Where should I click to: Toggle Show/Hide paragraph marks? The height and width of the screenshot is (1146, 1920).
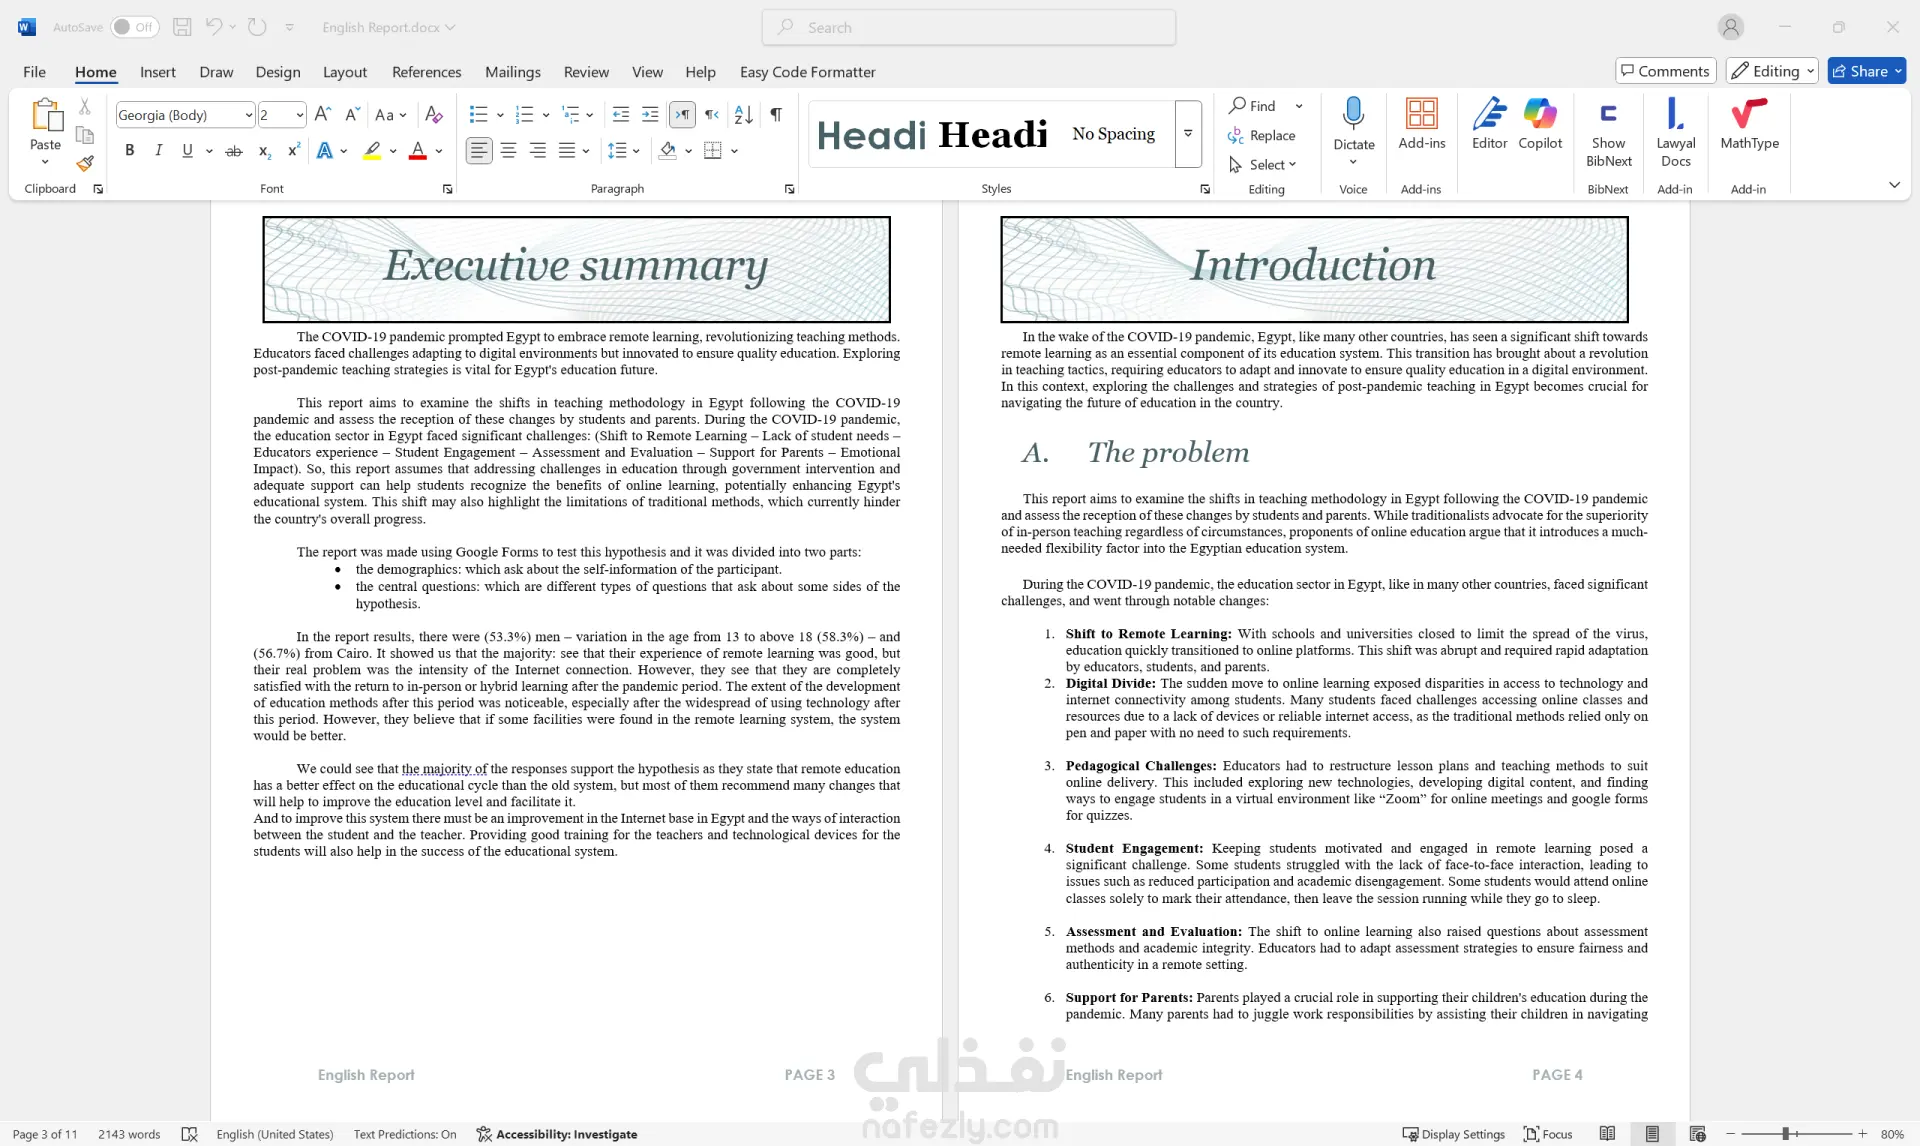776,115
